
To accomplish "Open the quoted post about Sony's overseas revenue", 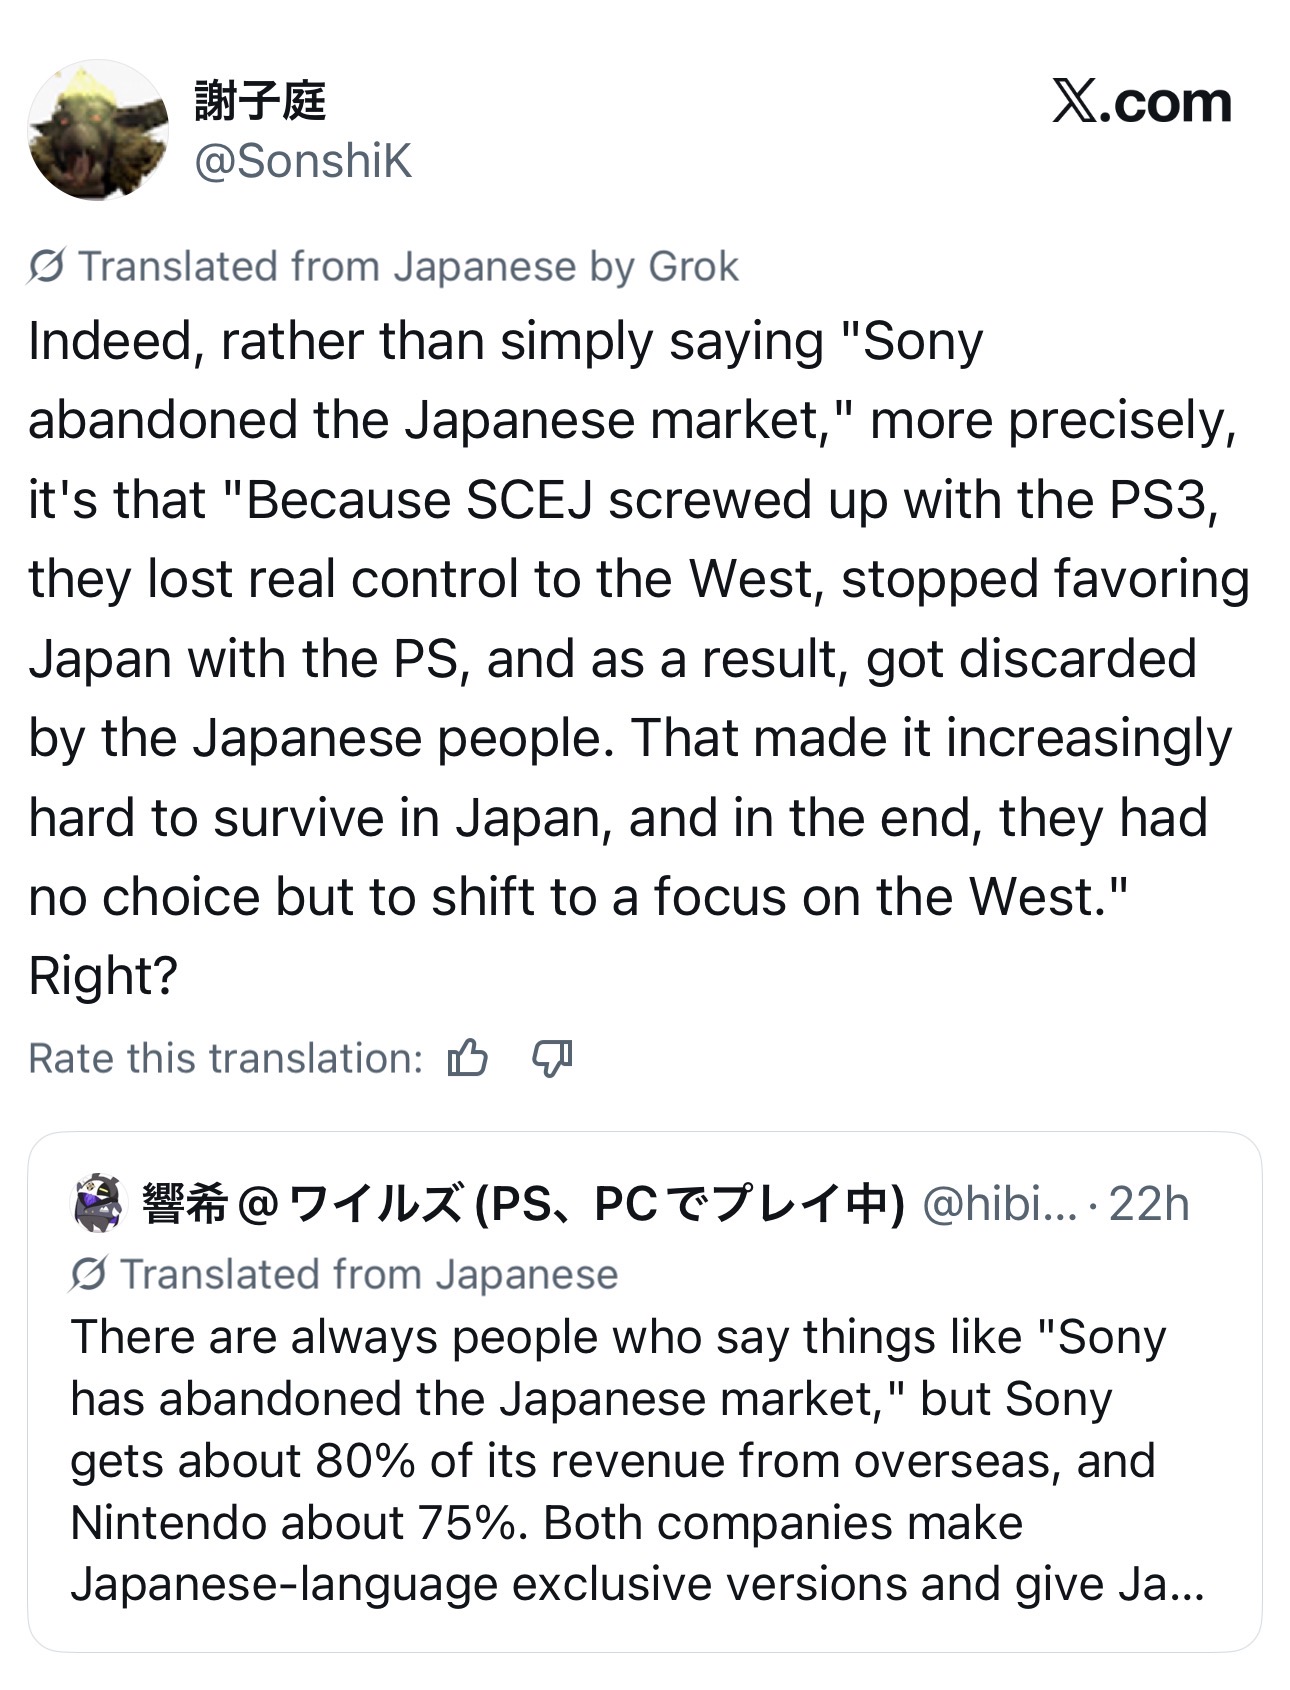I will [644, 1392].
